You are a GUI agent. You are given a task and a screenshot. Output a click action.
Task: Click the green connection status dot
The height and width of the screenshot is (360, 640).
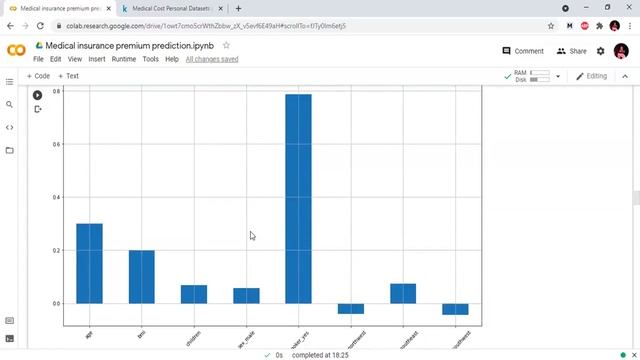point(623,355)
